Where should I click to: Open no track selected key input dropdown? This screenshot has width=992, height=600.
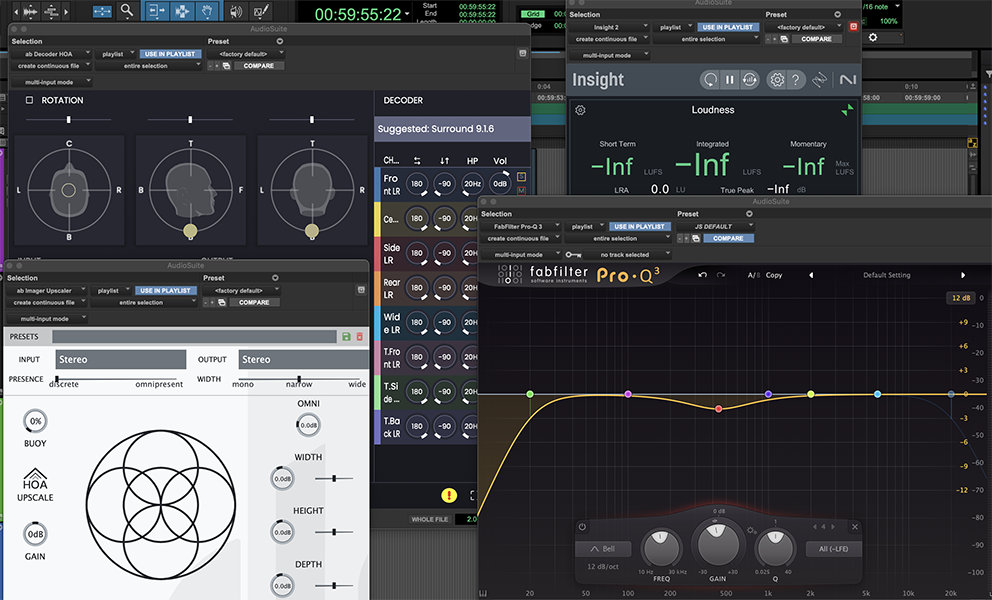(x=628, y=254)
